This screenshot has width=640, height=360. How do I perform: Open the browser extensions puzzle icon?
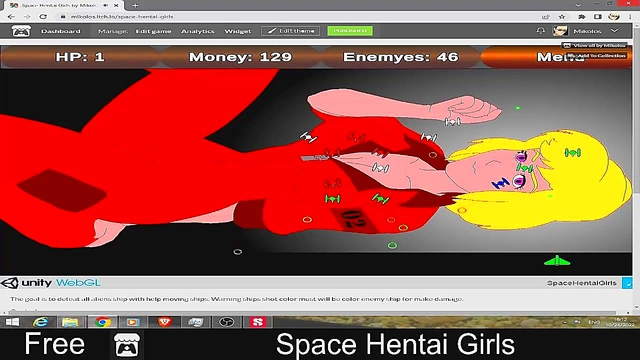(x=582, y=17)
